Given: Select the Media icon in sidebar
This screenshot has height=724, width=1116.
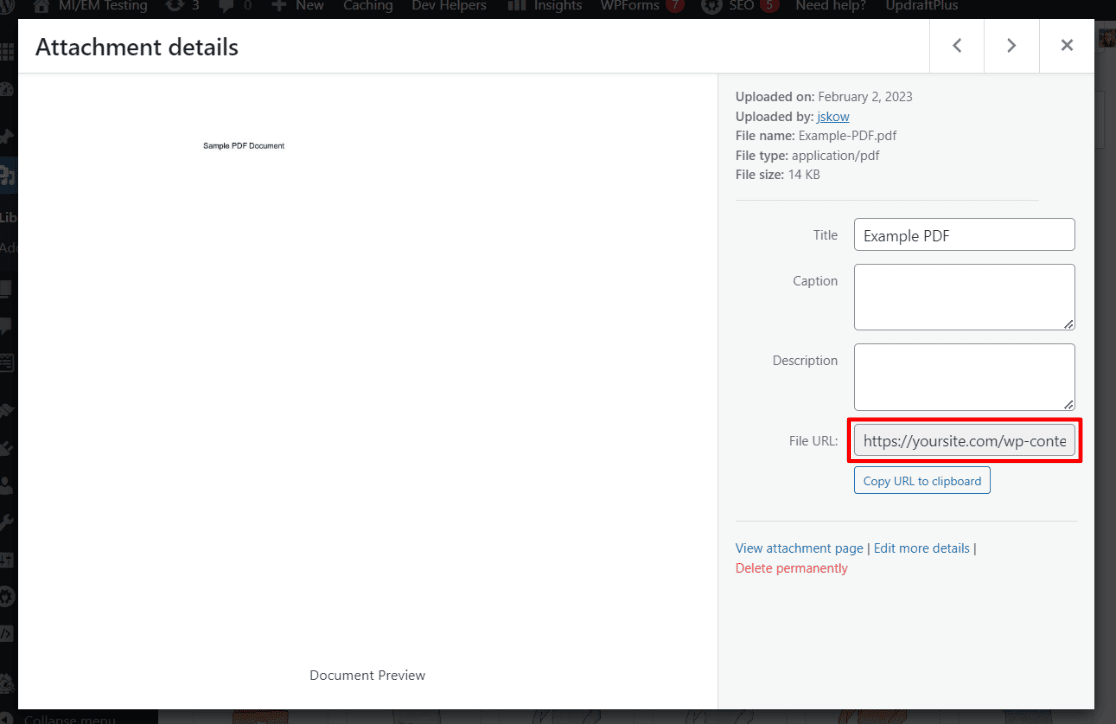Looking at the screenshot, I should (x=8, y=175).
